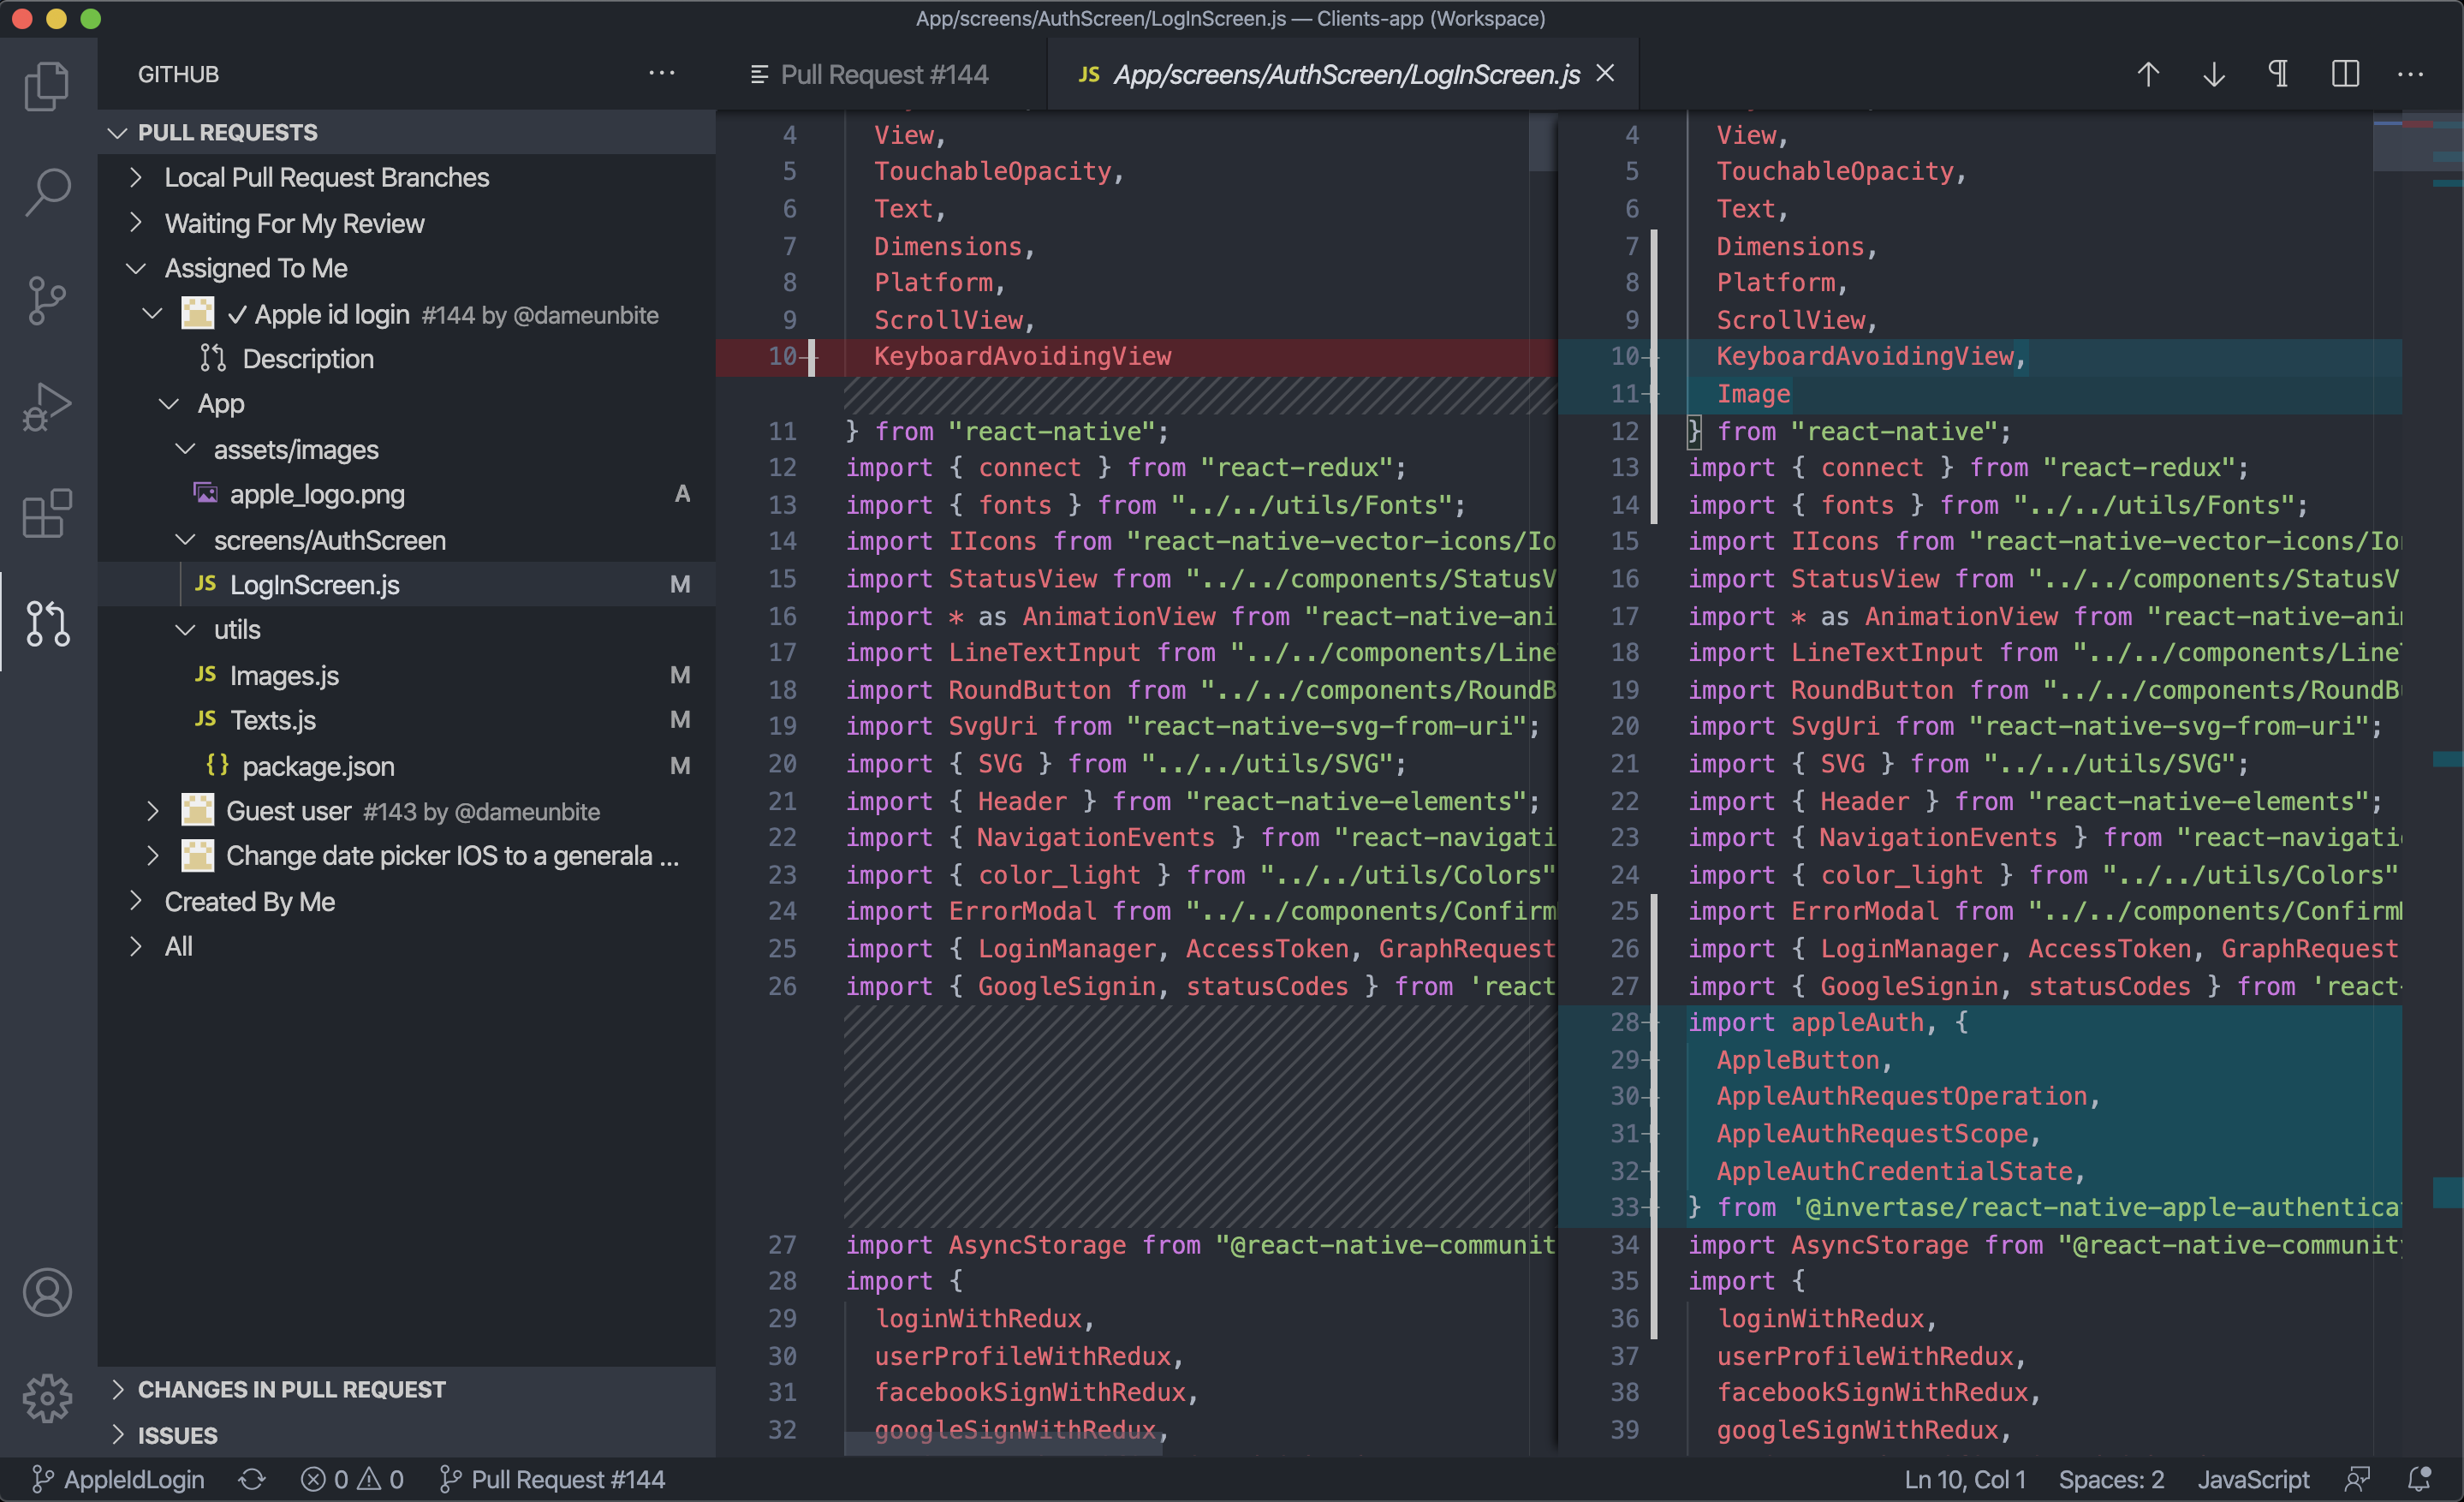This screenshot has width=2464, height=1502.
Task: Open Images.js changed file
Action: [406, 675]
